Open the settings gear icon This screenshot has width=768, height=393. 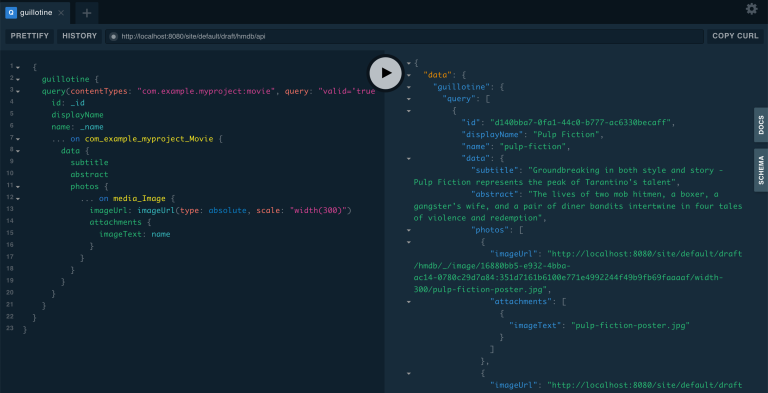751,9
